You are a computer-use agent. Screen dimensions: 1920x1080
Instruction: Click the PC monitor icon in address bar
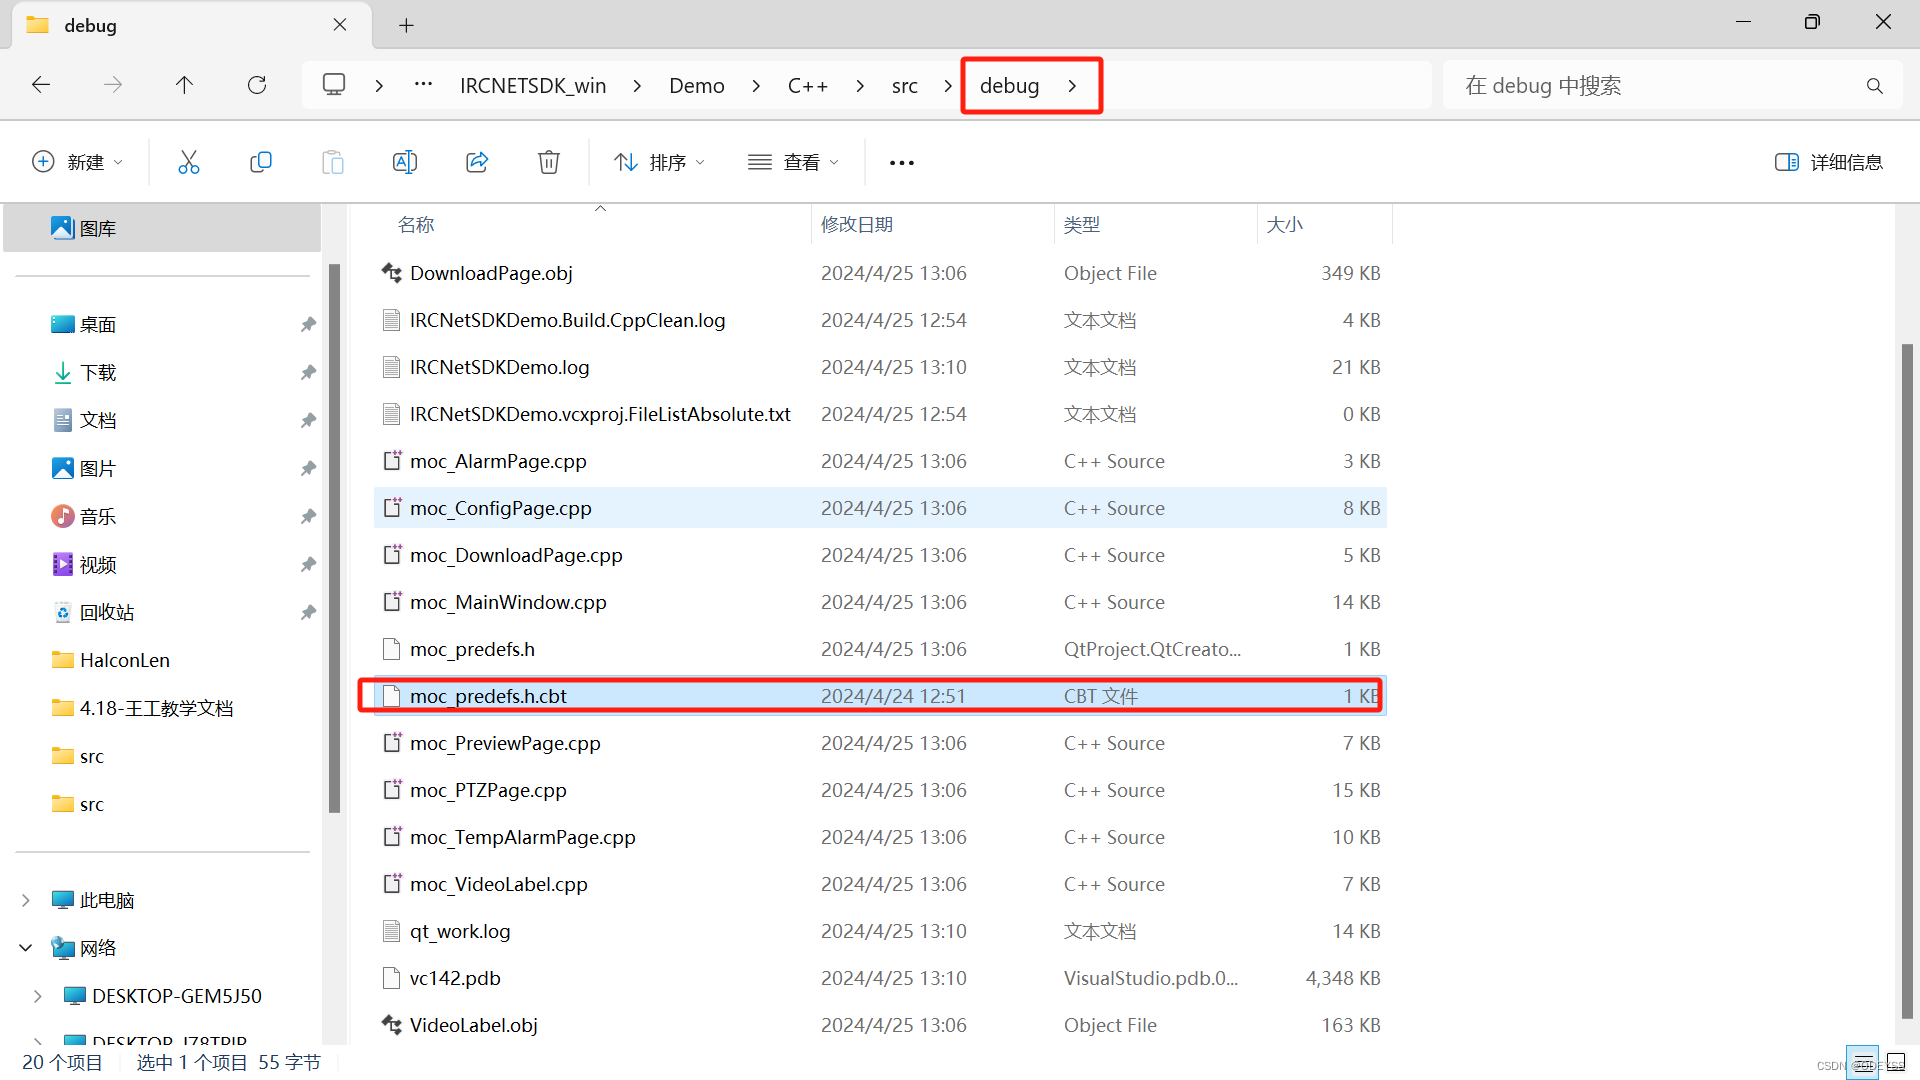click(334, 85)
